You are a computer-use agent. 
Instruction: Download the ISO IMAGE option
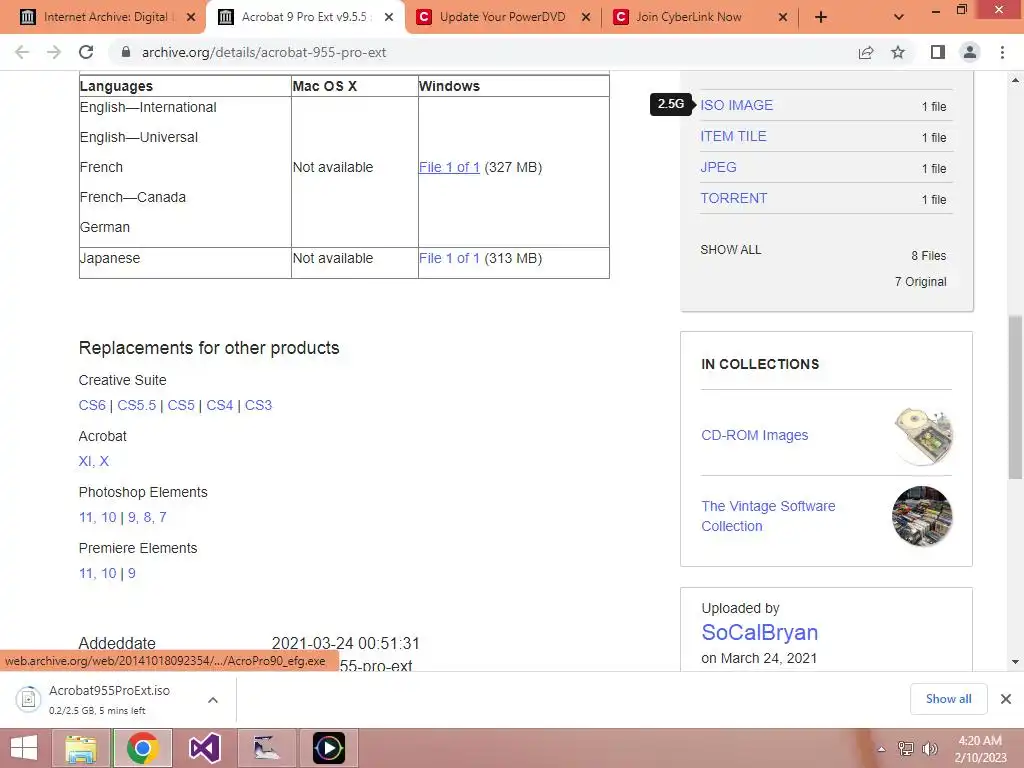(x=737, y=105)
